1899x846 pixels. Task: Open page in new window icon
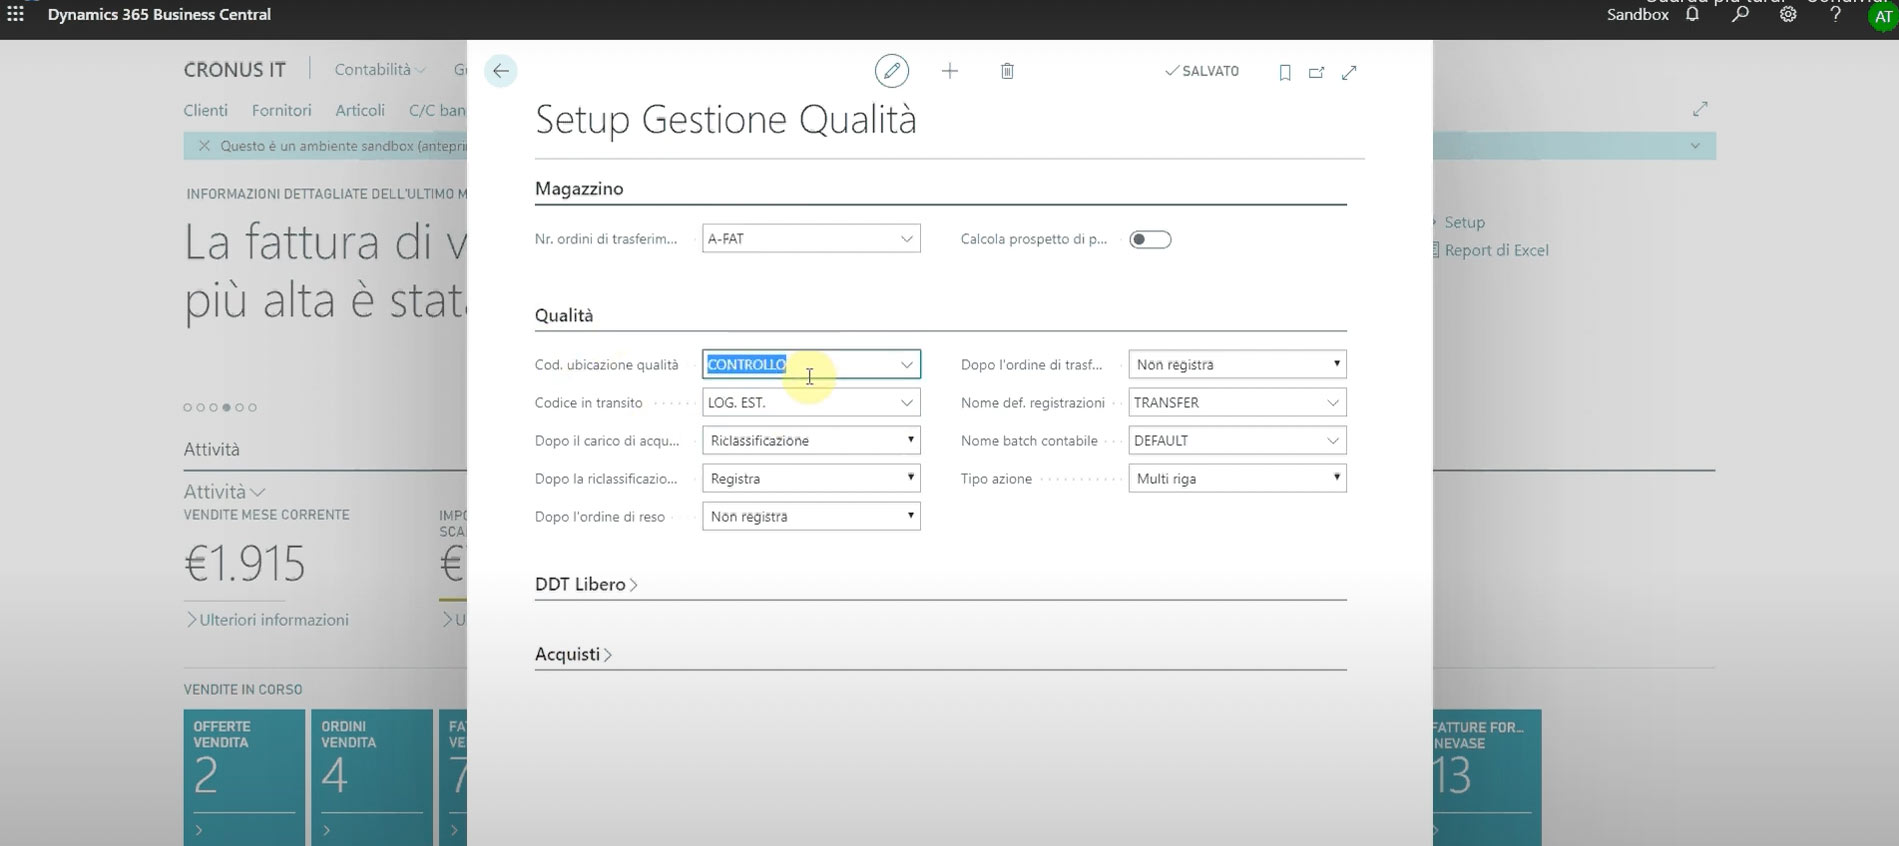1316,72
